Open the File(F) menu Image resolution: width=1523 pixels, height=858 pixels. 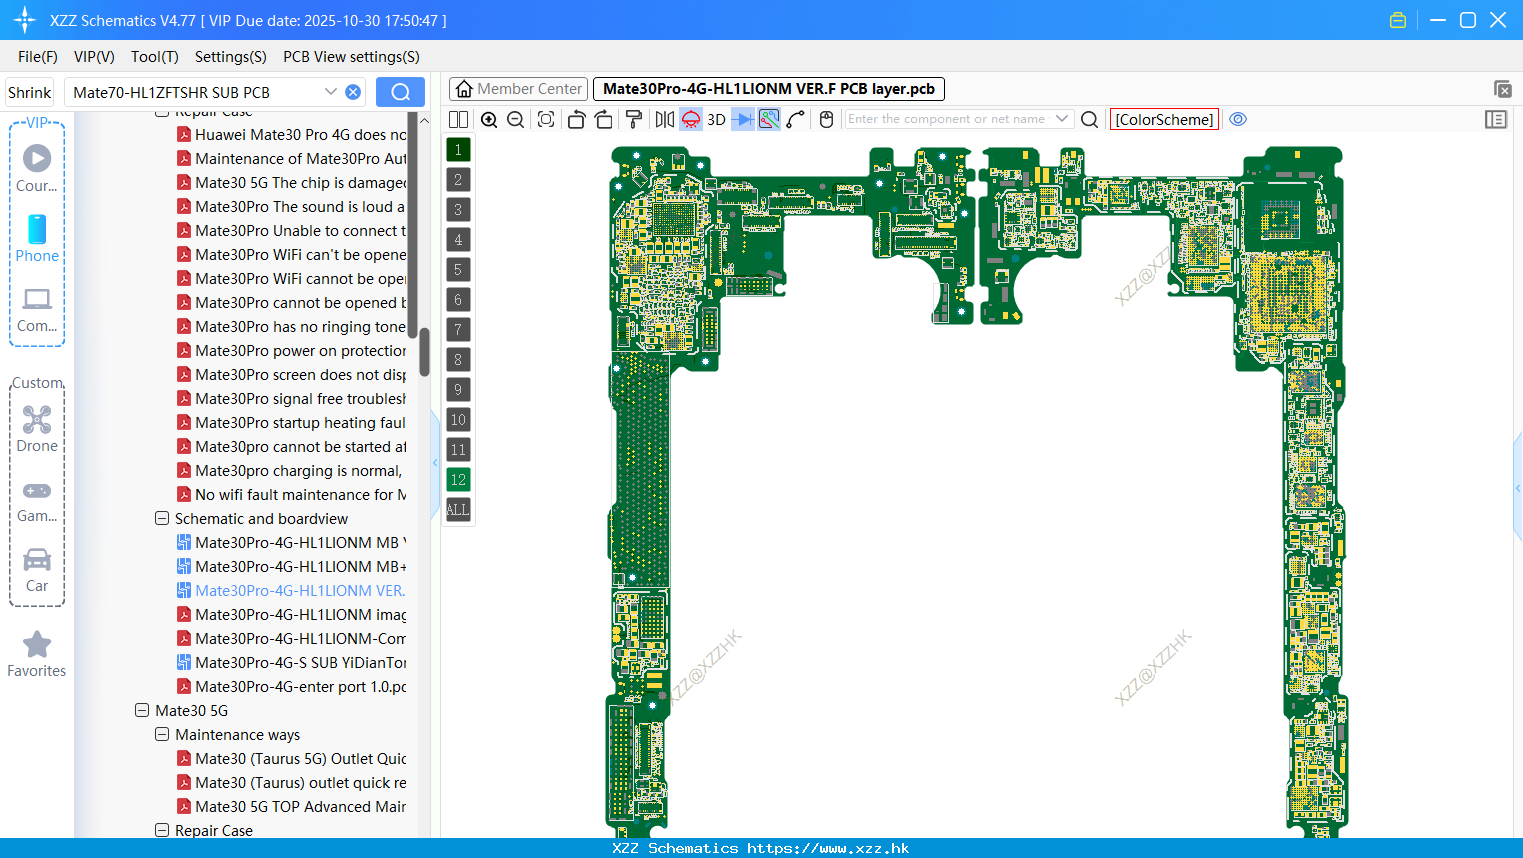(x=38, y=57)
